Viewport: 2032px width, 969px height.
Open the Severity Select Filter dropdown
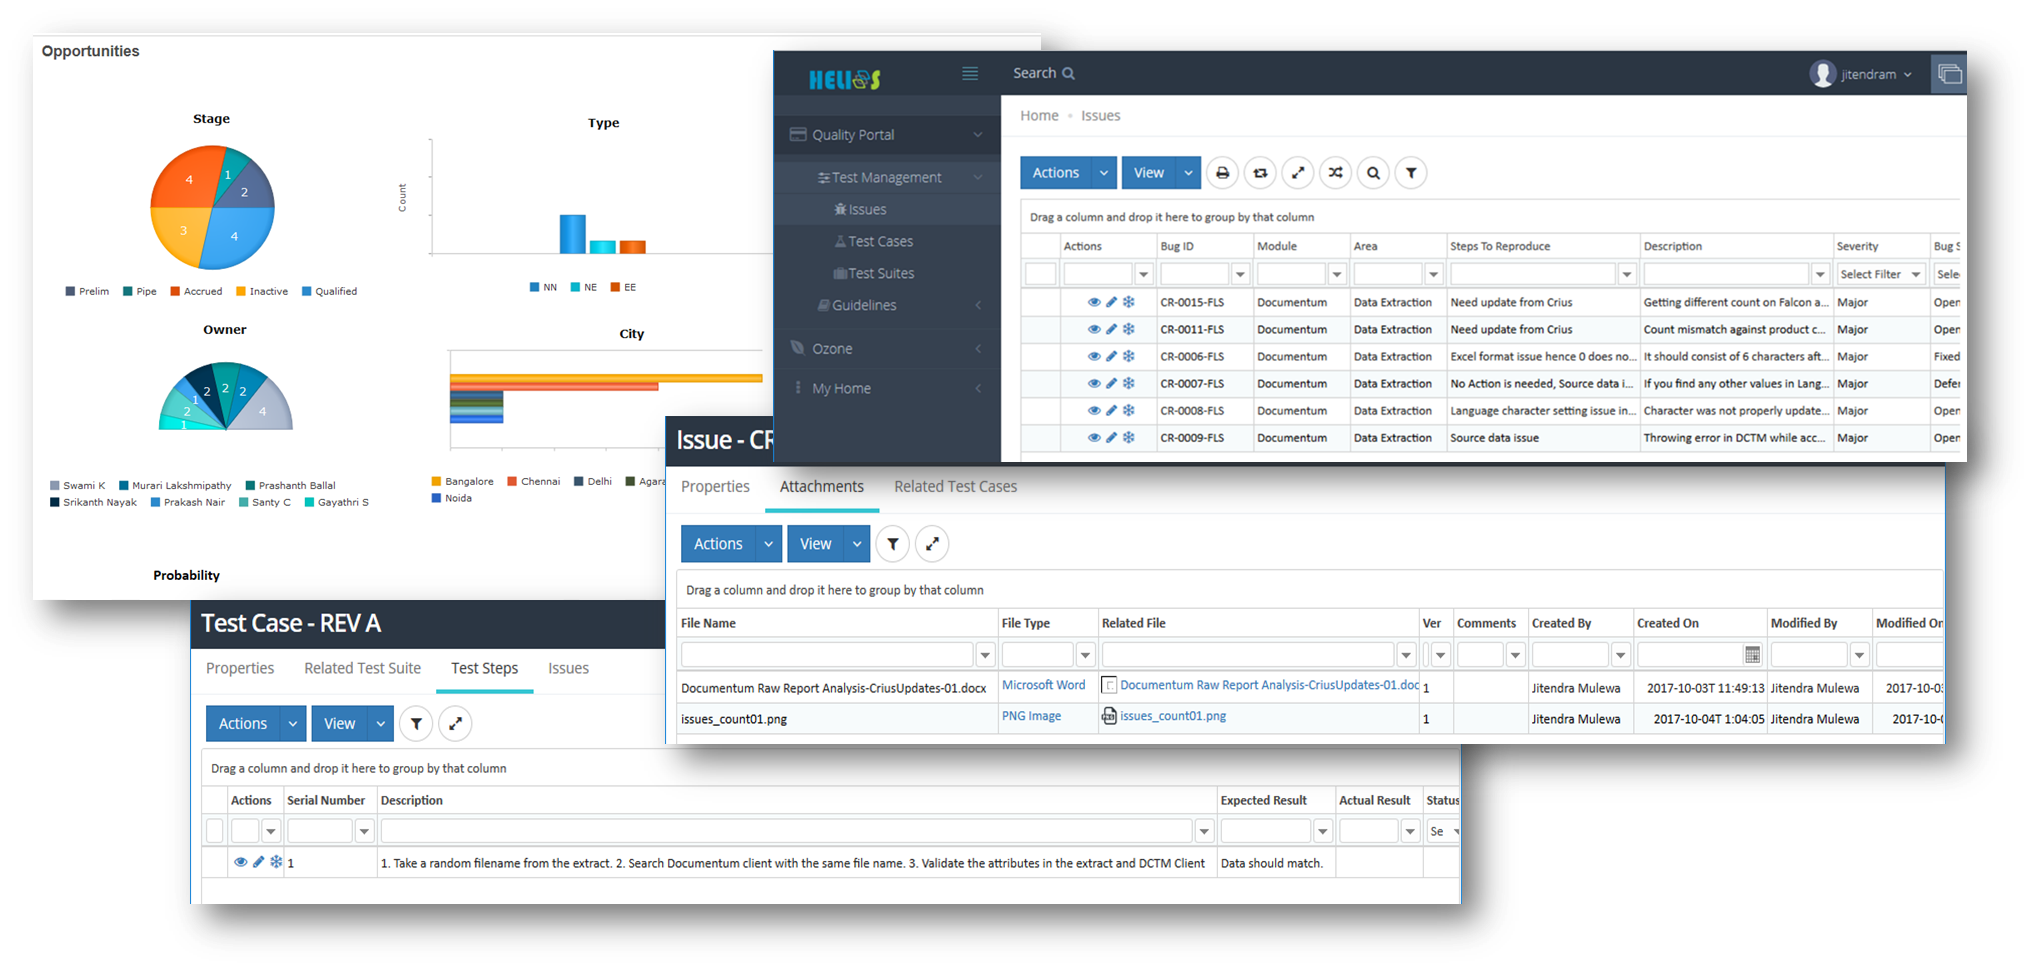pyautogui.click(x=1879, y=274)
